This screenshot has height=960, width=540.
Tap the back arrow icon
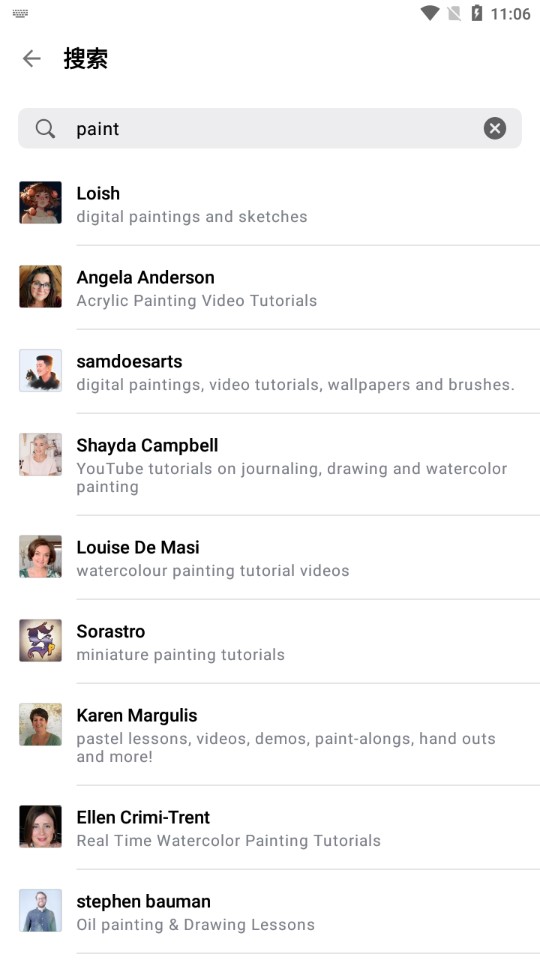click(x=31, y=59)
